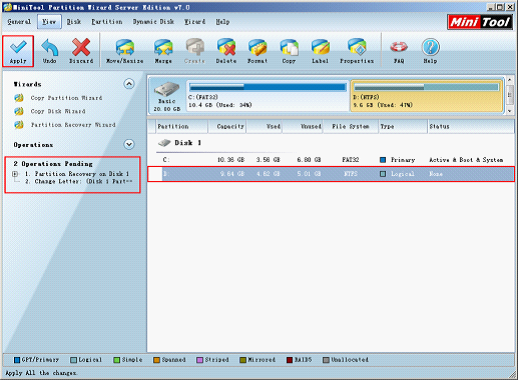Open the Disk menu

(x=74, y=22)
